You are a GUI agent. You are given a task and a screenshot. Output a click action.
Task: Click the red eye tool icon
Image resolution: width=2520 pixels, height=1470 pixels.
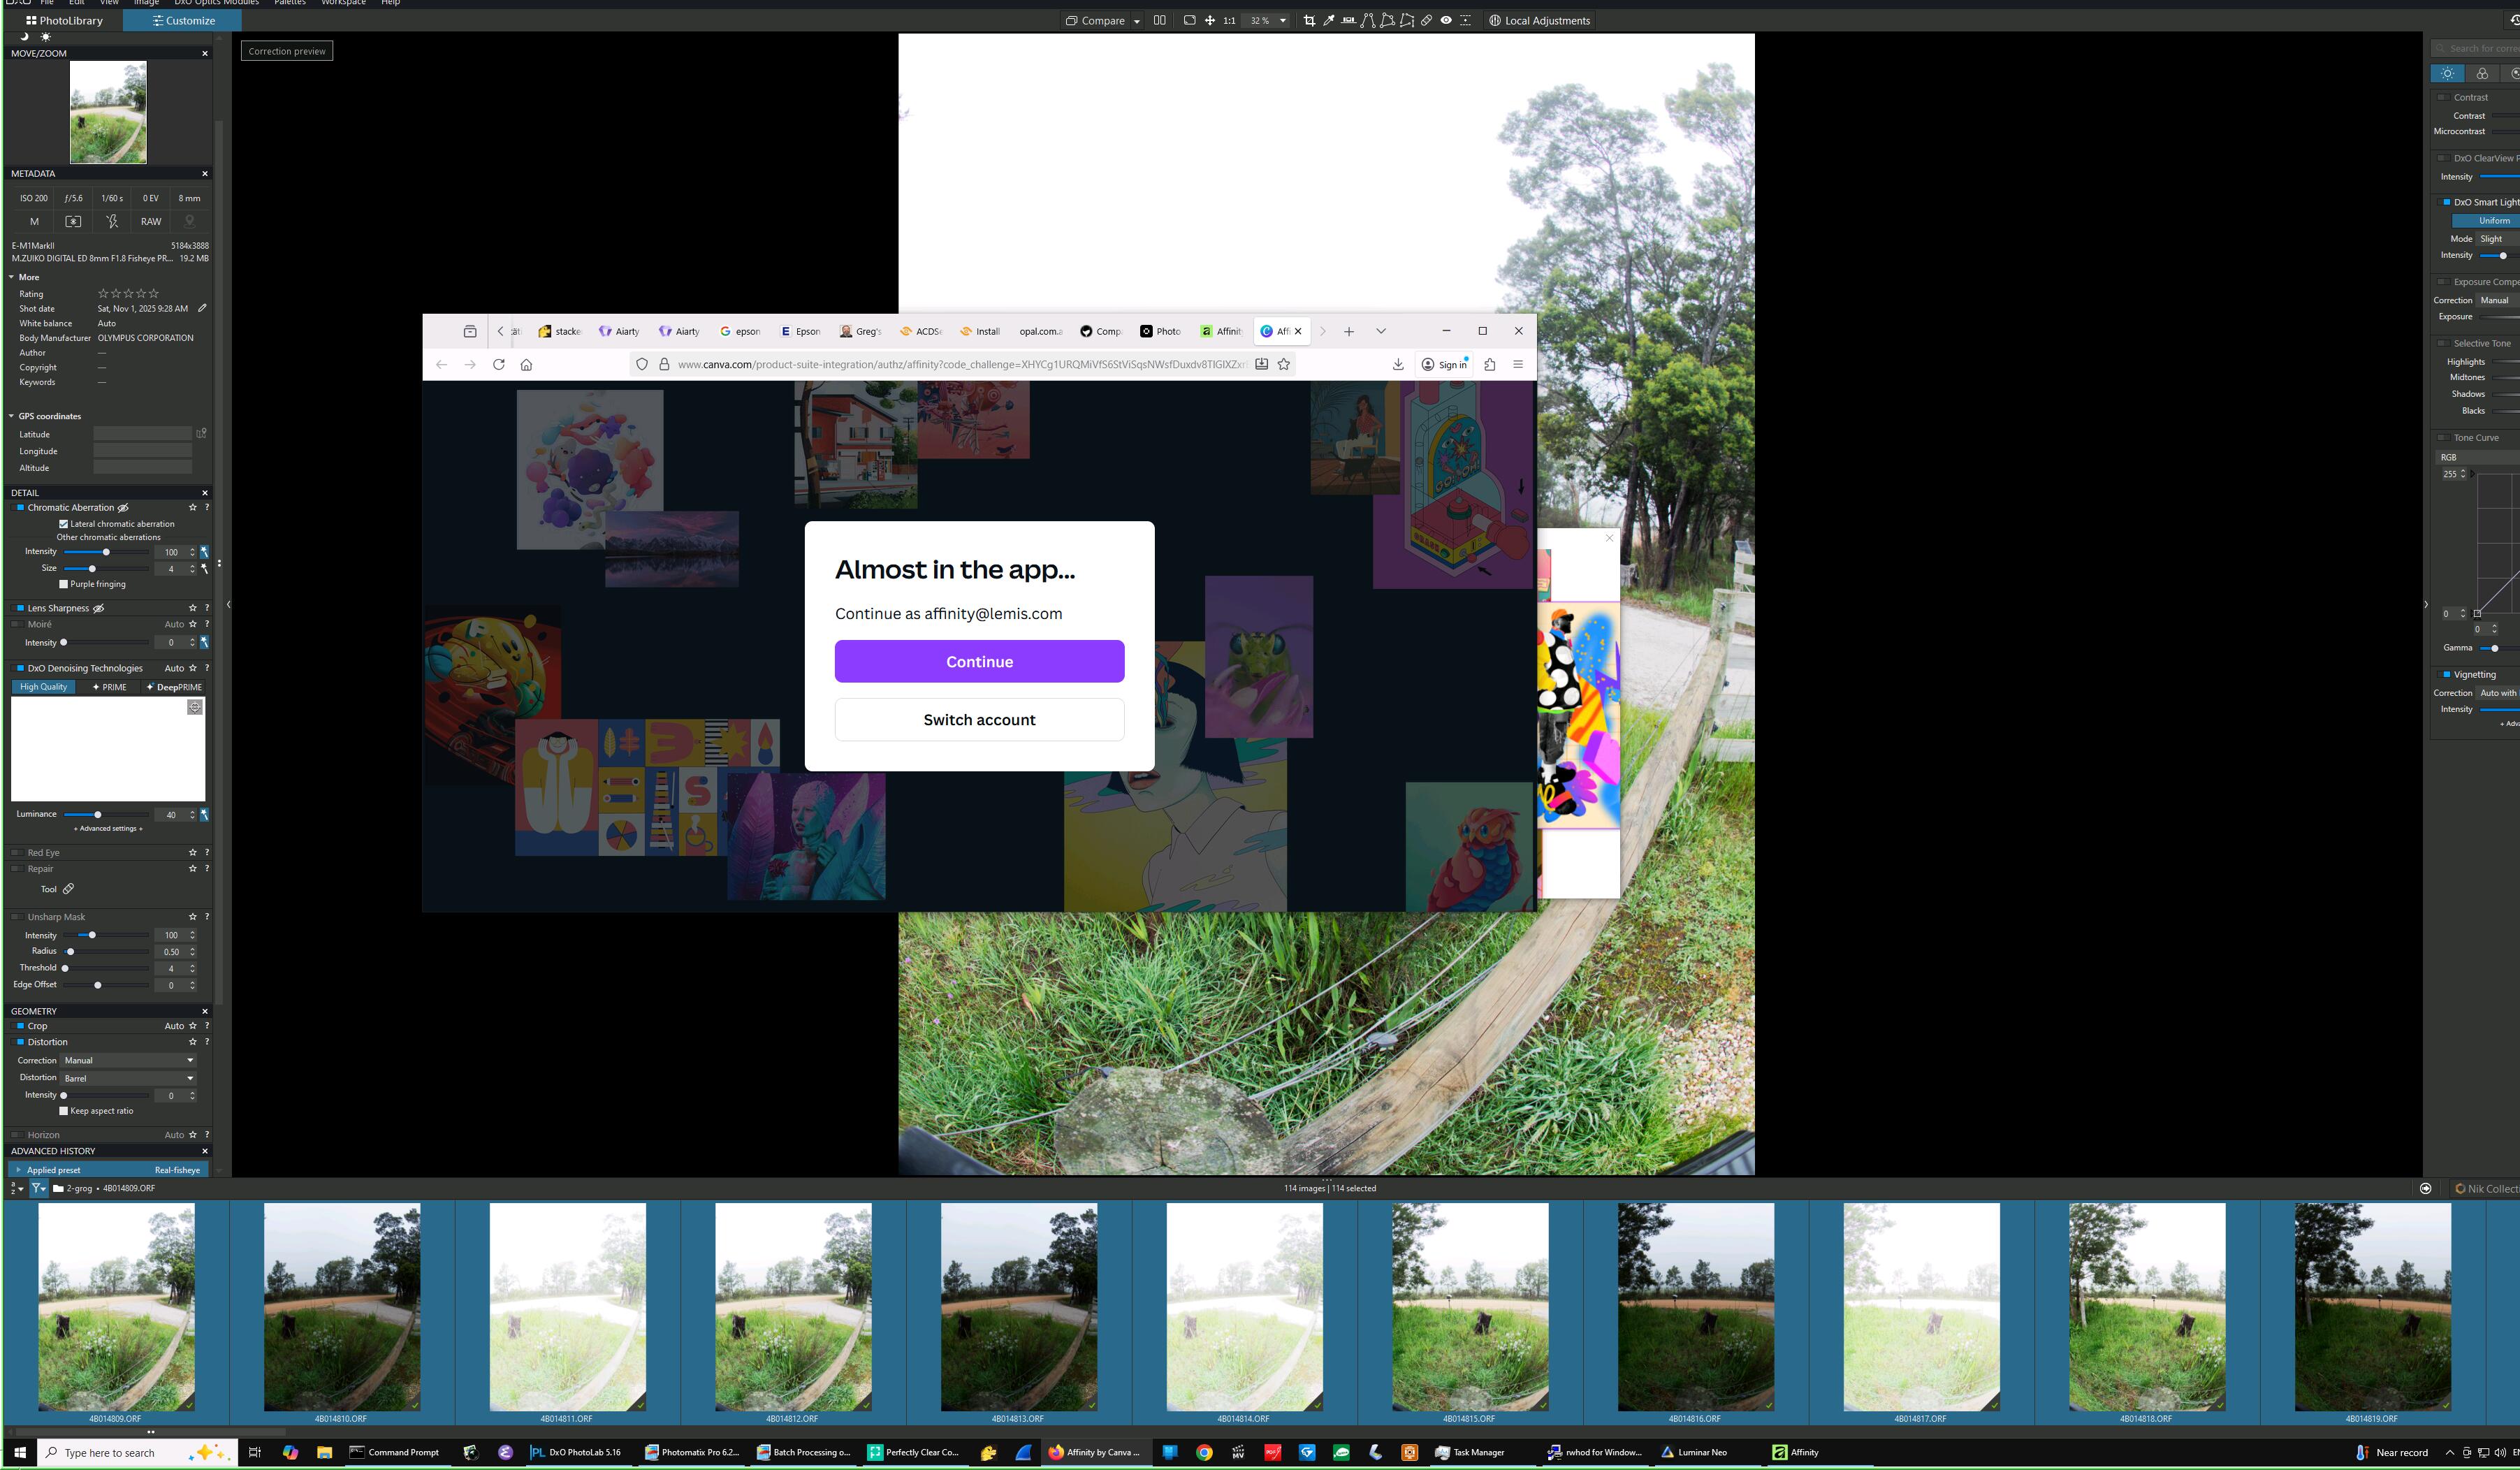1446,21
